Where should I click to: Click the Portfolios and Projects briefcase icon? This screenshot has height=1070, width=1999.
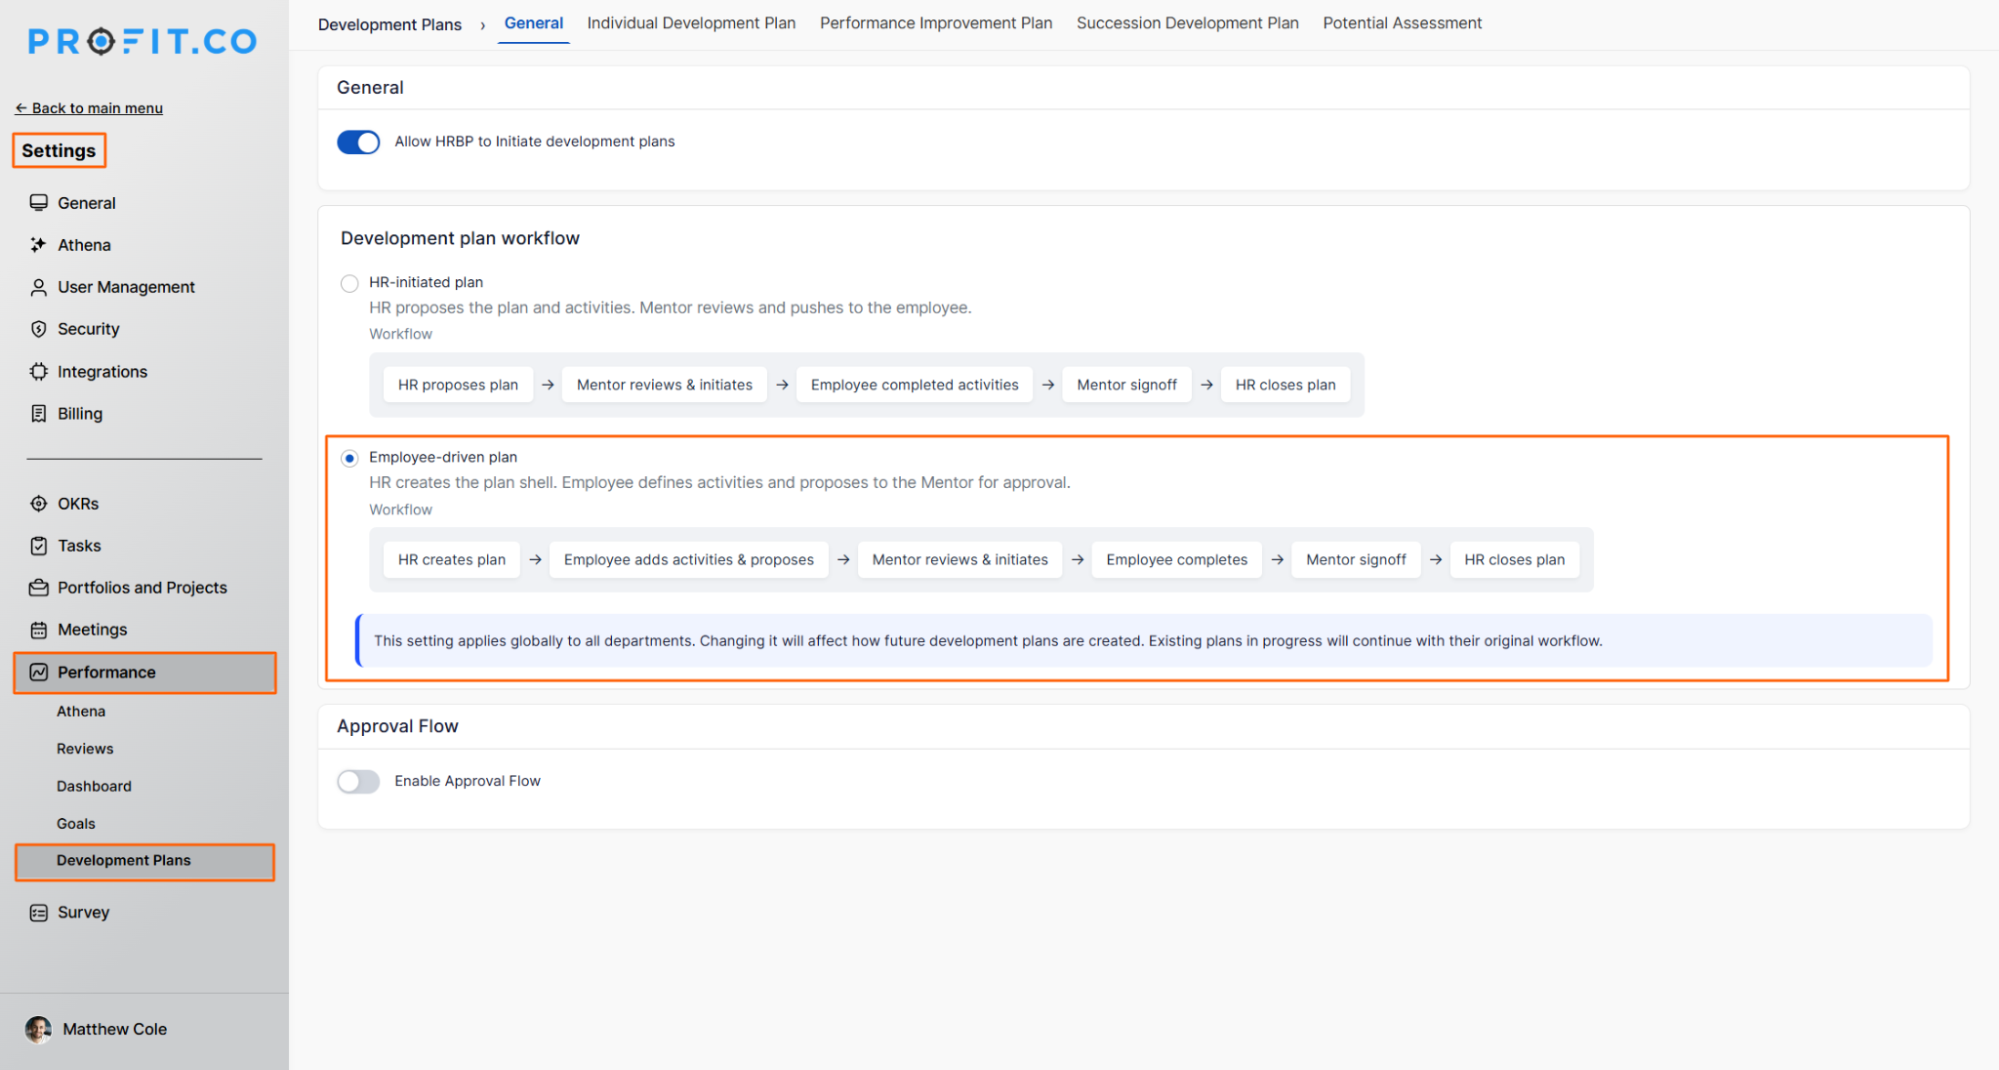(x=38, y=588)
